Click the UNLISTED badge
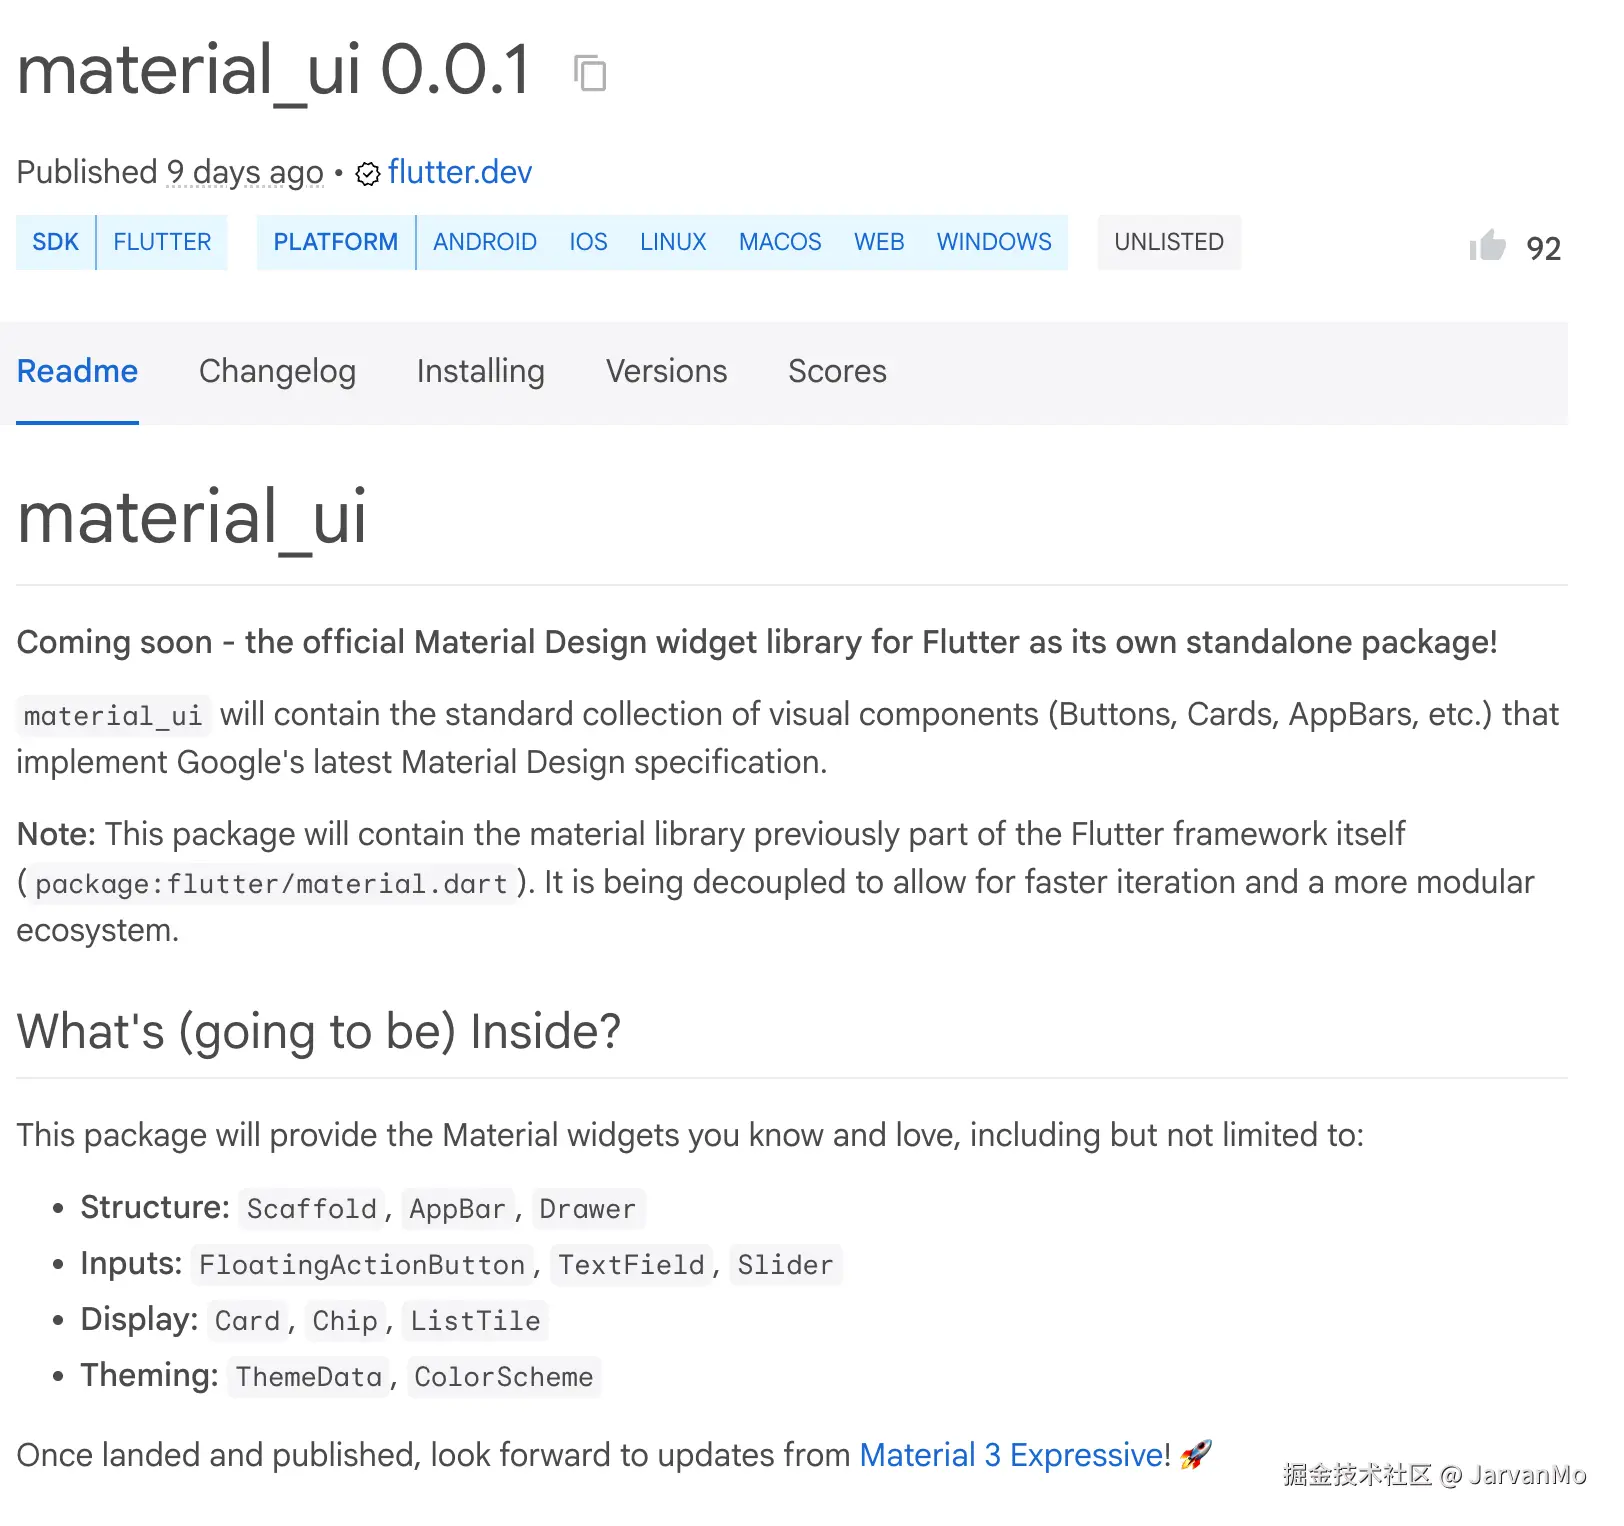The width and height of the screenshot is (1624, 1526). (1168, 242)
